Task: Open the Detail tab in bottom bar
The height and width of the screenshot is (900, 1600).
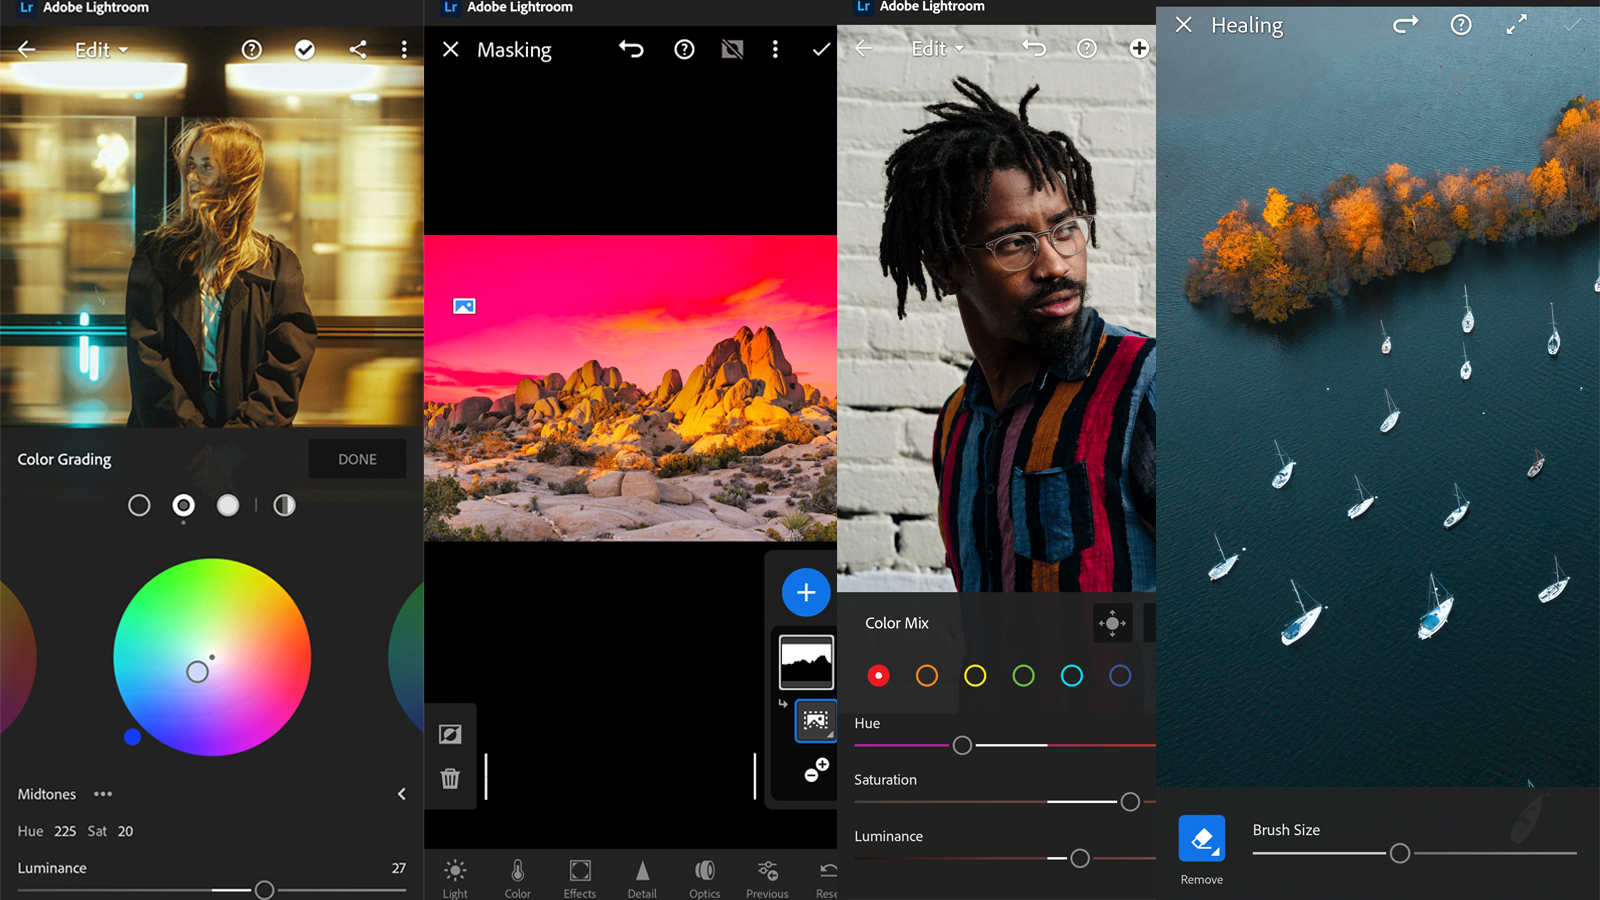Action: (x=642, y=878)
